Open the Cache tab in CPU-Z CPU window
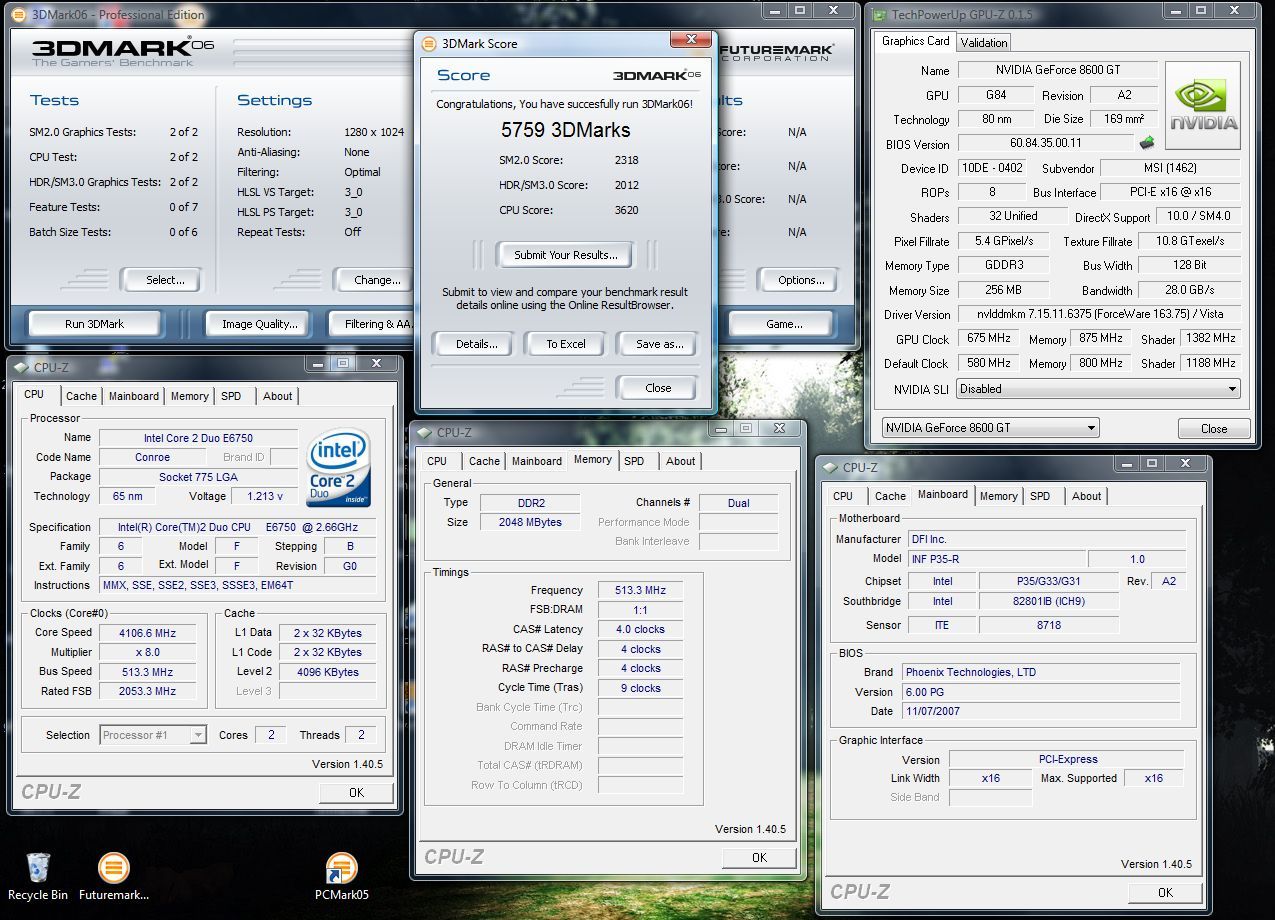The height and width of the screenshot is (920, 1275). click(81, 396)
